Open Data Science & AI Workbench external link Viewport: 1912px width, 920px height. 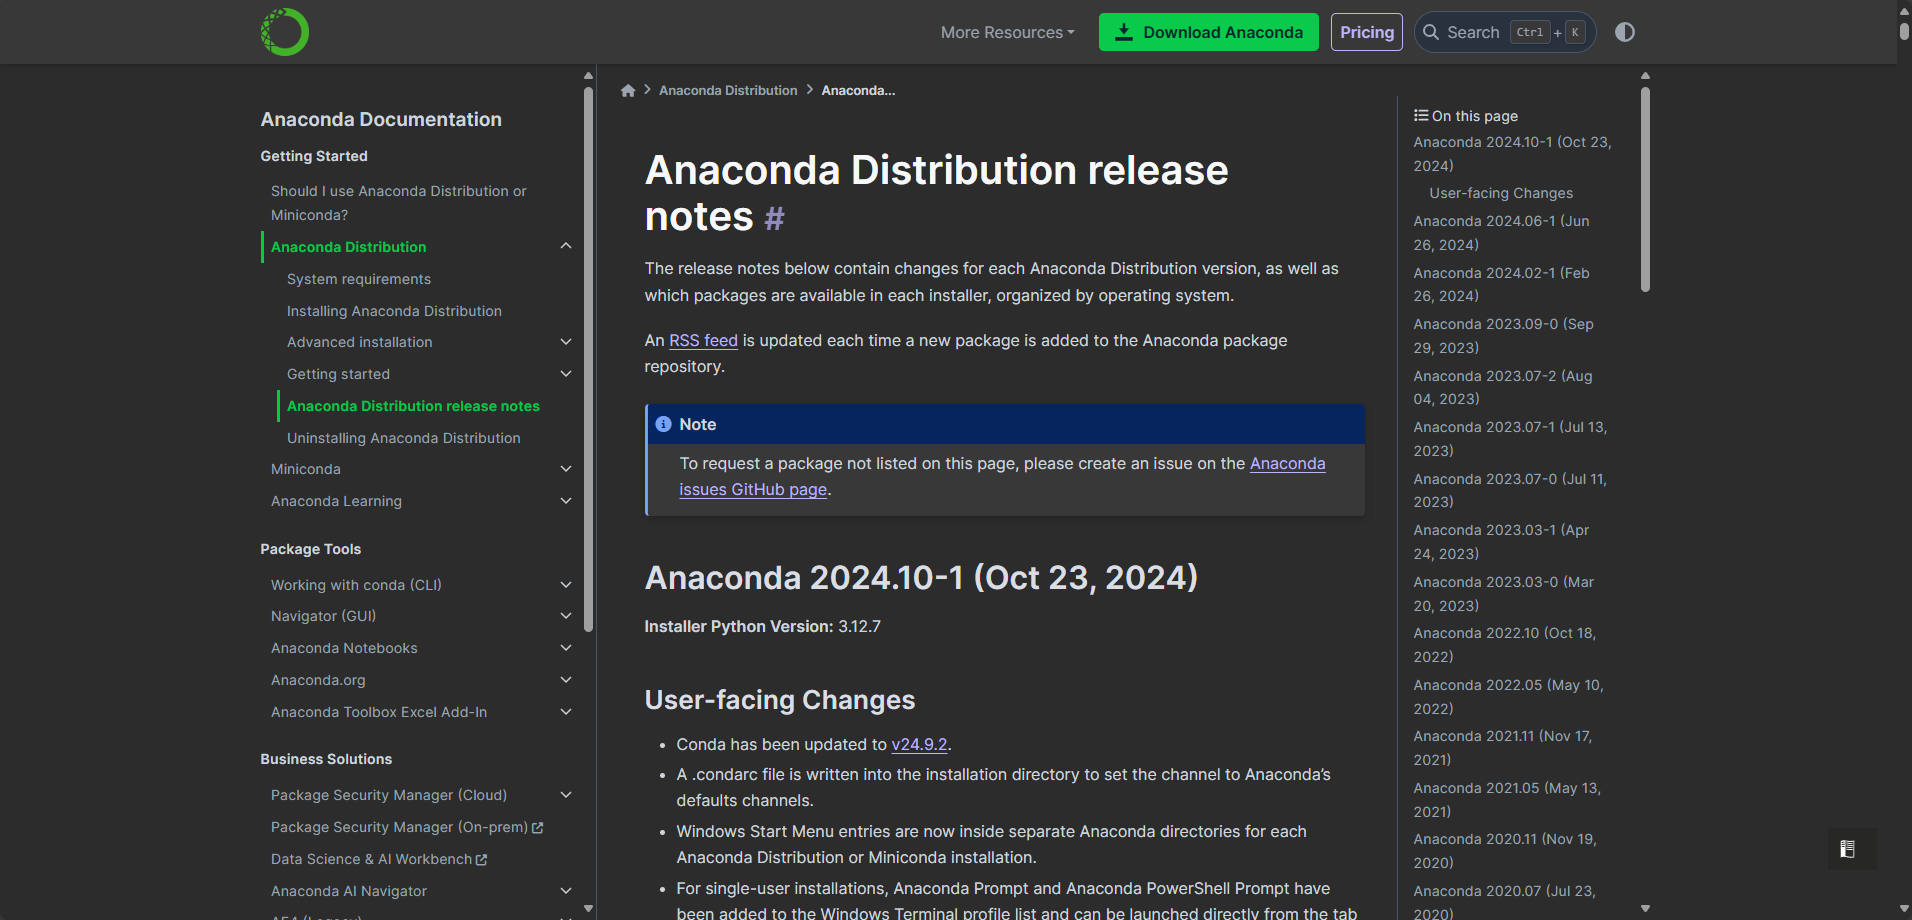click(x=379, y=859)
